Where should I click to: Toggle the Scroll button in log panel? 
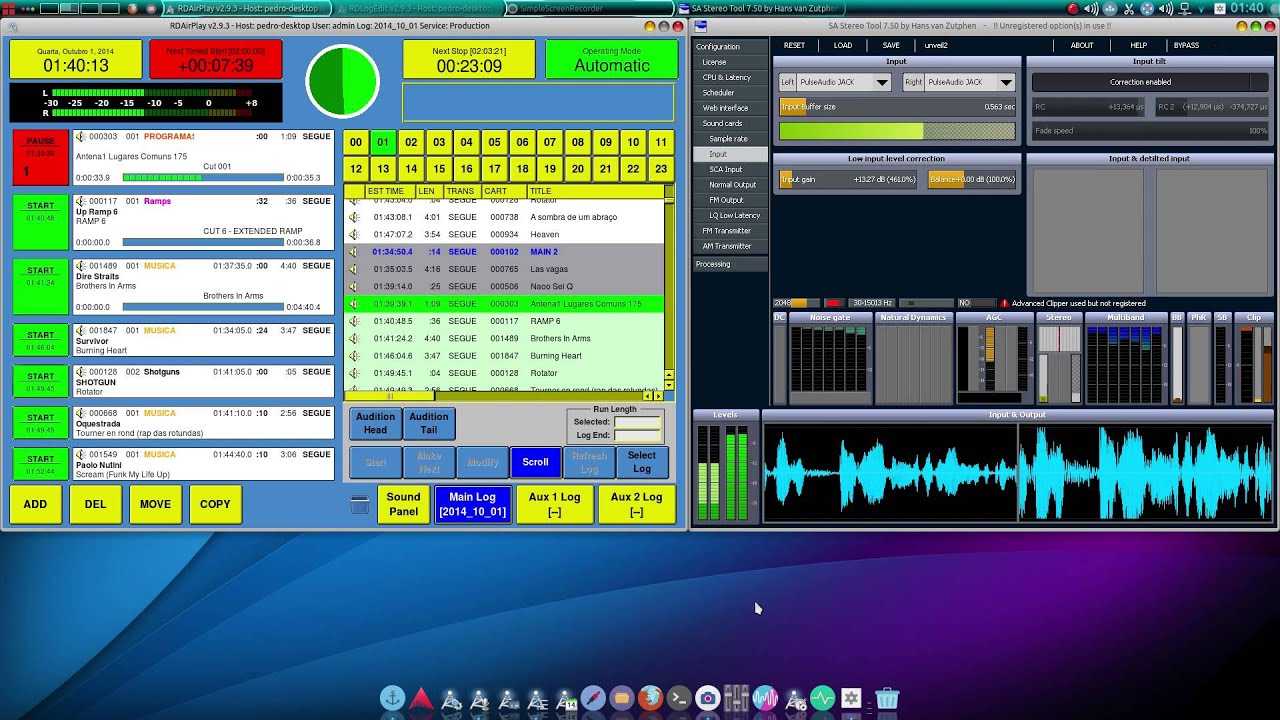pyautogui.click(x=535, y=462)
